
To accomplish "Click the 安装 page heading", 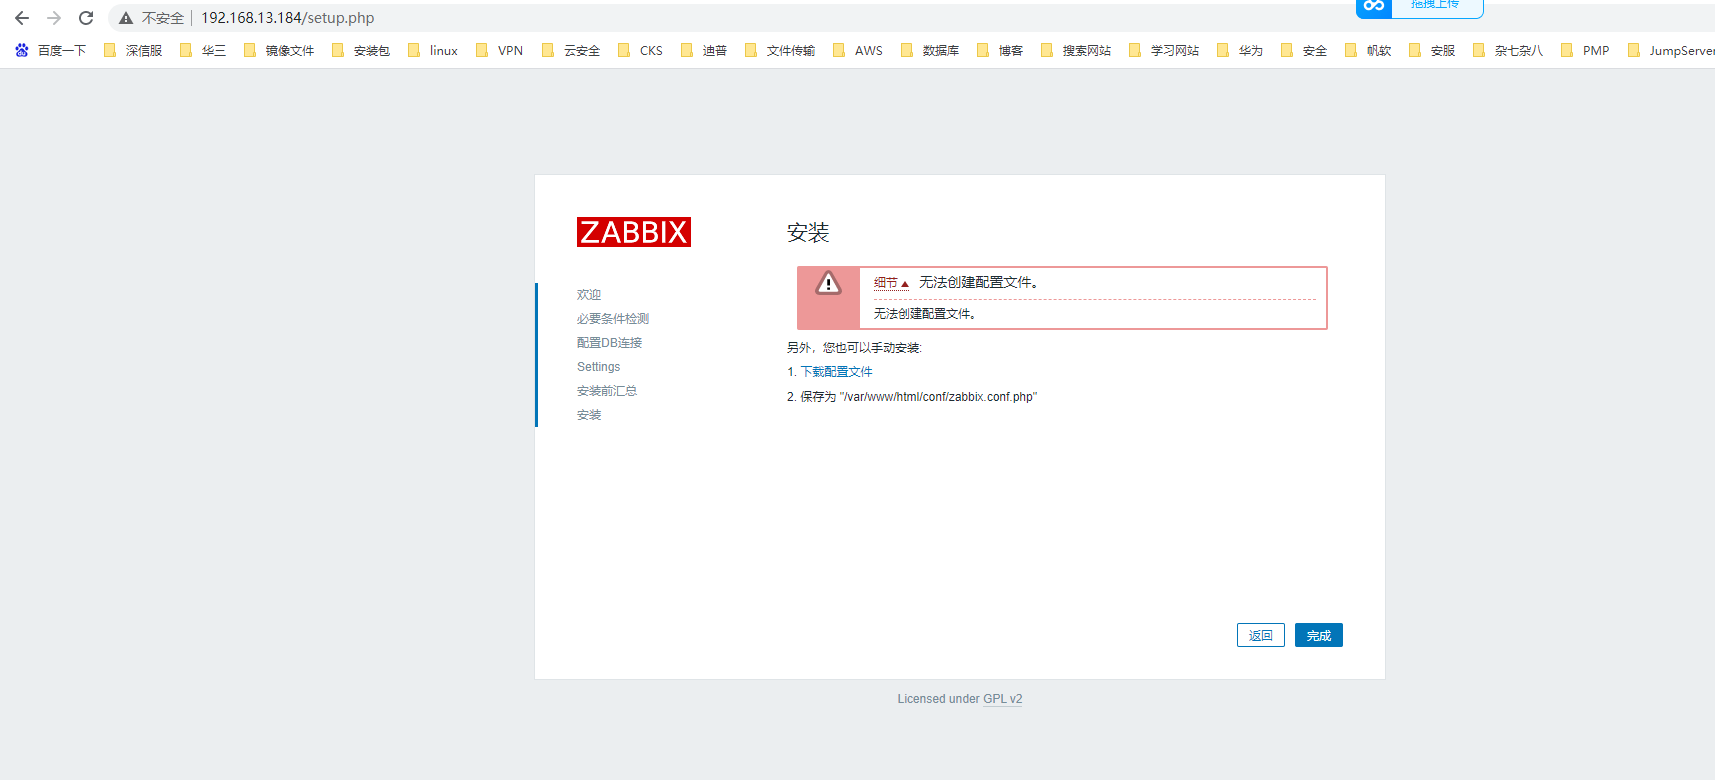I will pos(808,233).
